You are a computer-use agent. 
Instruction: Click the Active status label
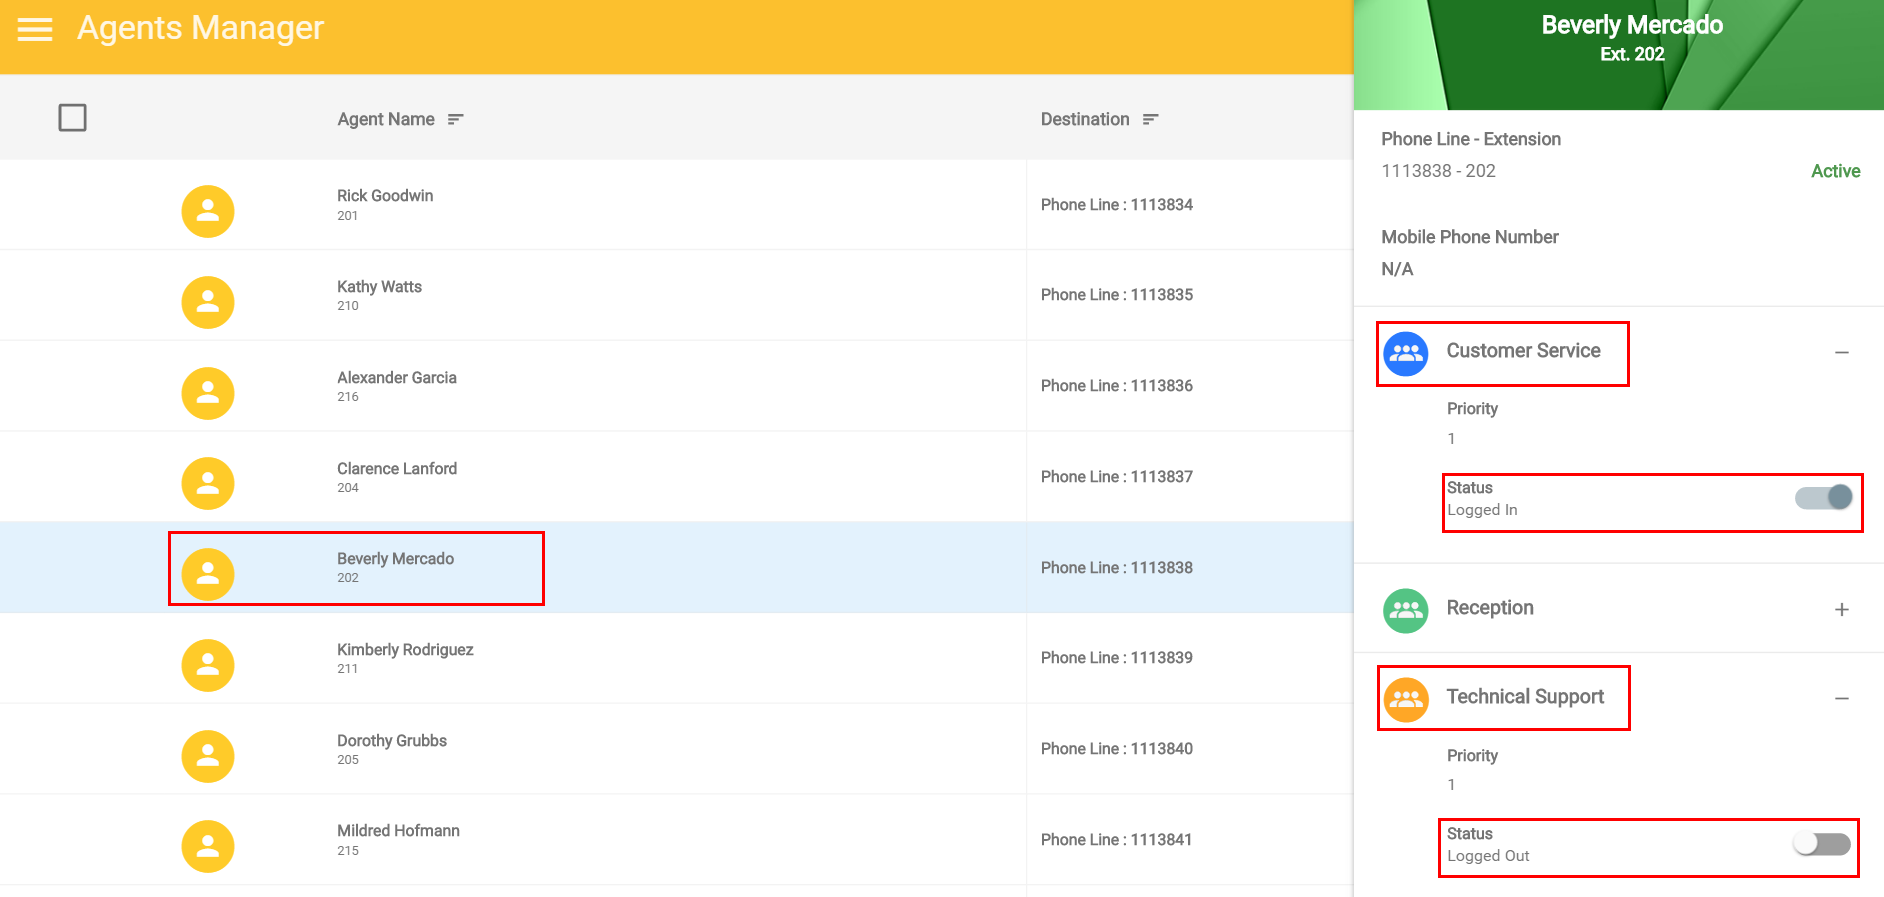(x=1836, y=171)
